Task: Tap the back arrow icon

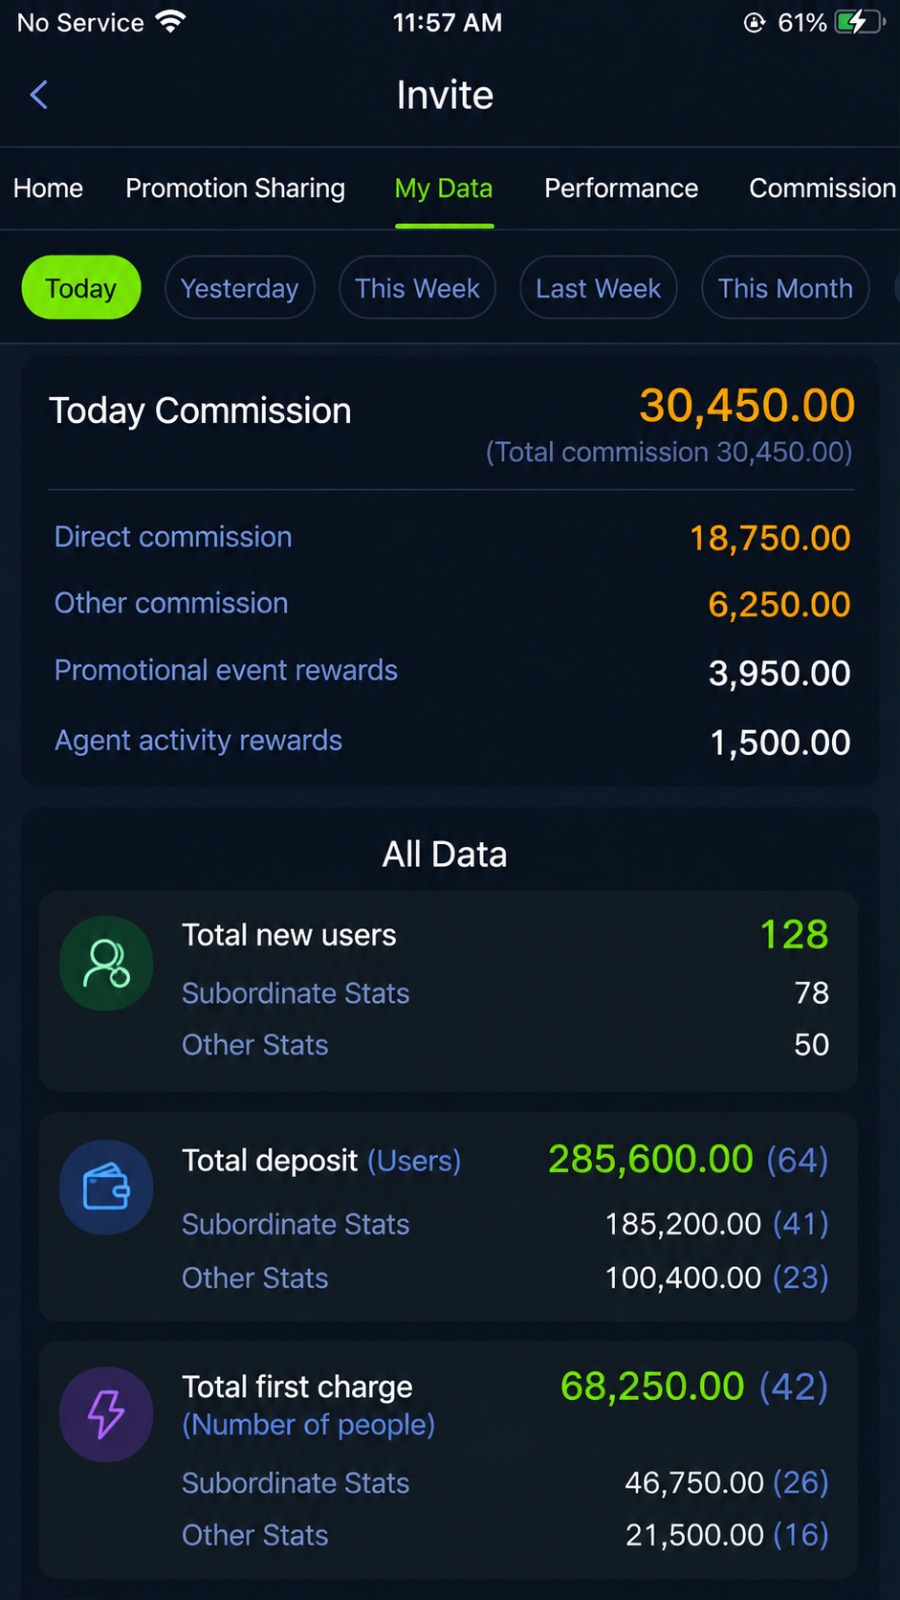Action: (x=39, y=95)
